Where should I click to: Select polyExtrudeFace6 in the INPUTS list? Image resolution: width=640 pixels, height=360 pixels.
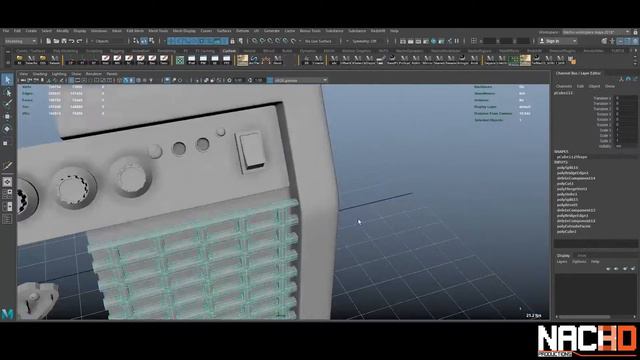(573, 226)
